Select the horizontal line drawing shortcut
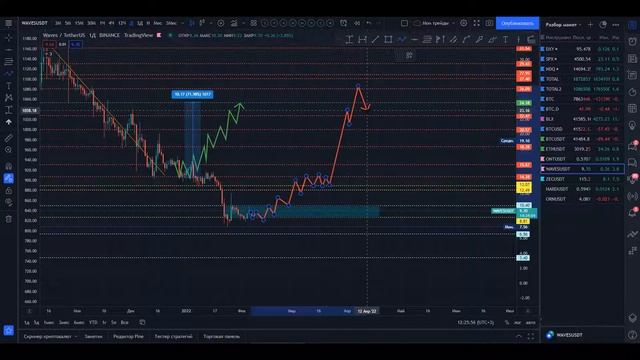 414,39
